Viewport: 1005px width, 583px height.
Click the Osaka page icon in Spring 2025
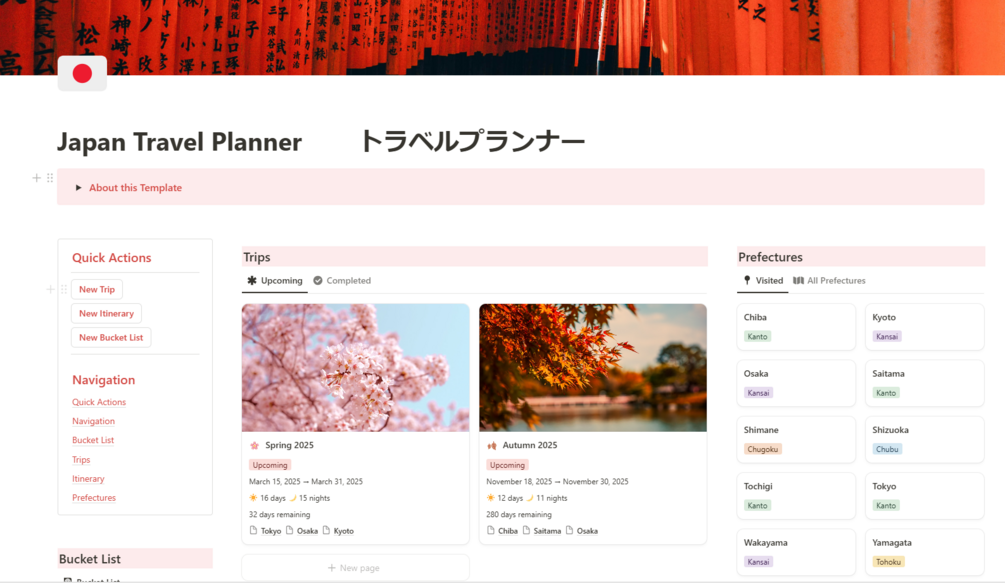(x=289, y=530)
